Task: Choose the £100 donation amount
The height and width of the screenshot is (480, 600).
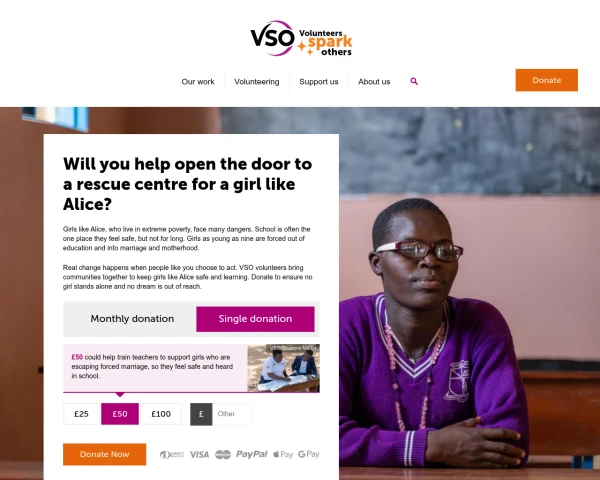Action: point(161,414)
